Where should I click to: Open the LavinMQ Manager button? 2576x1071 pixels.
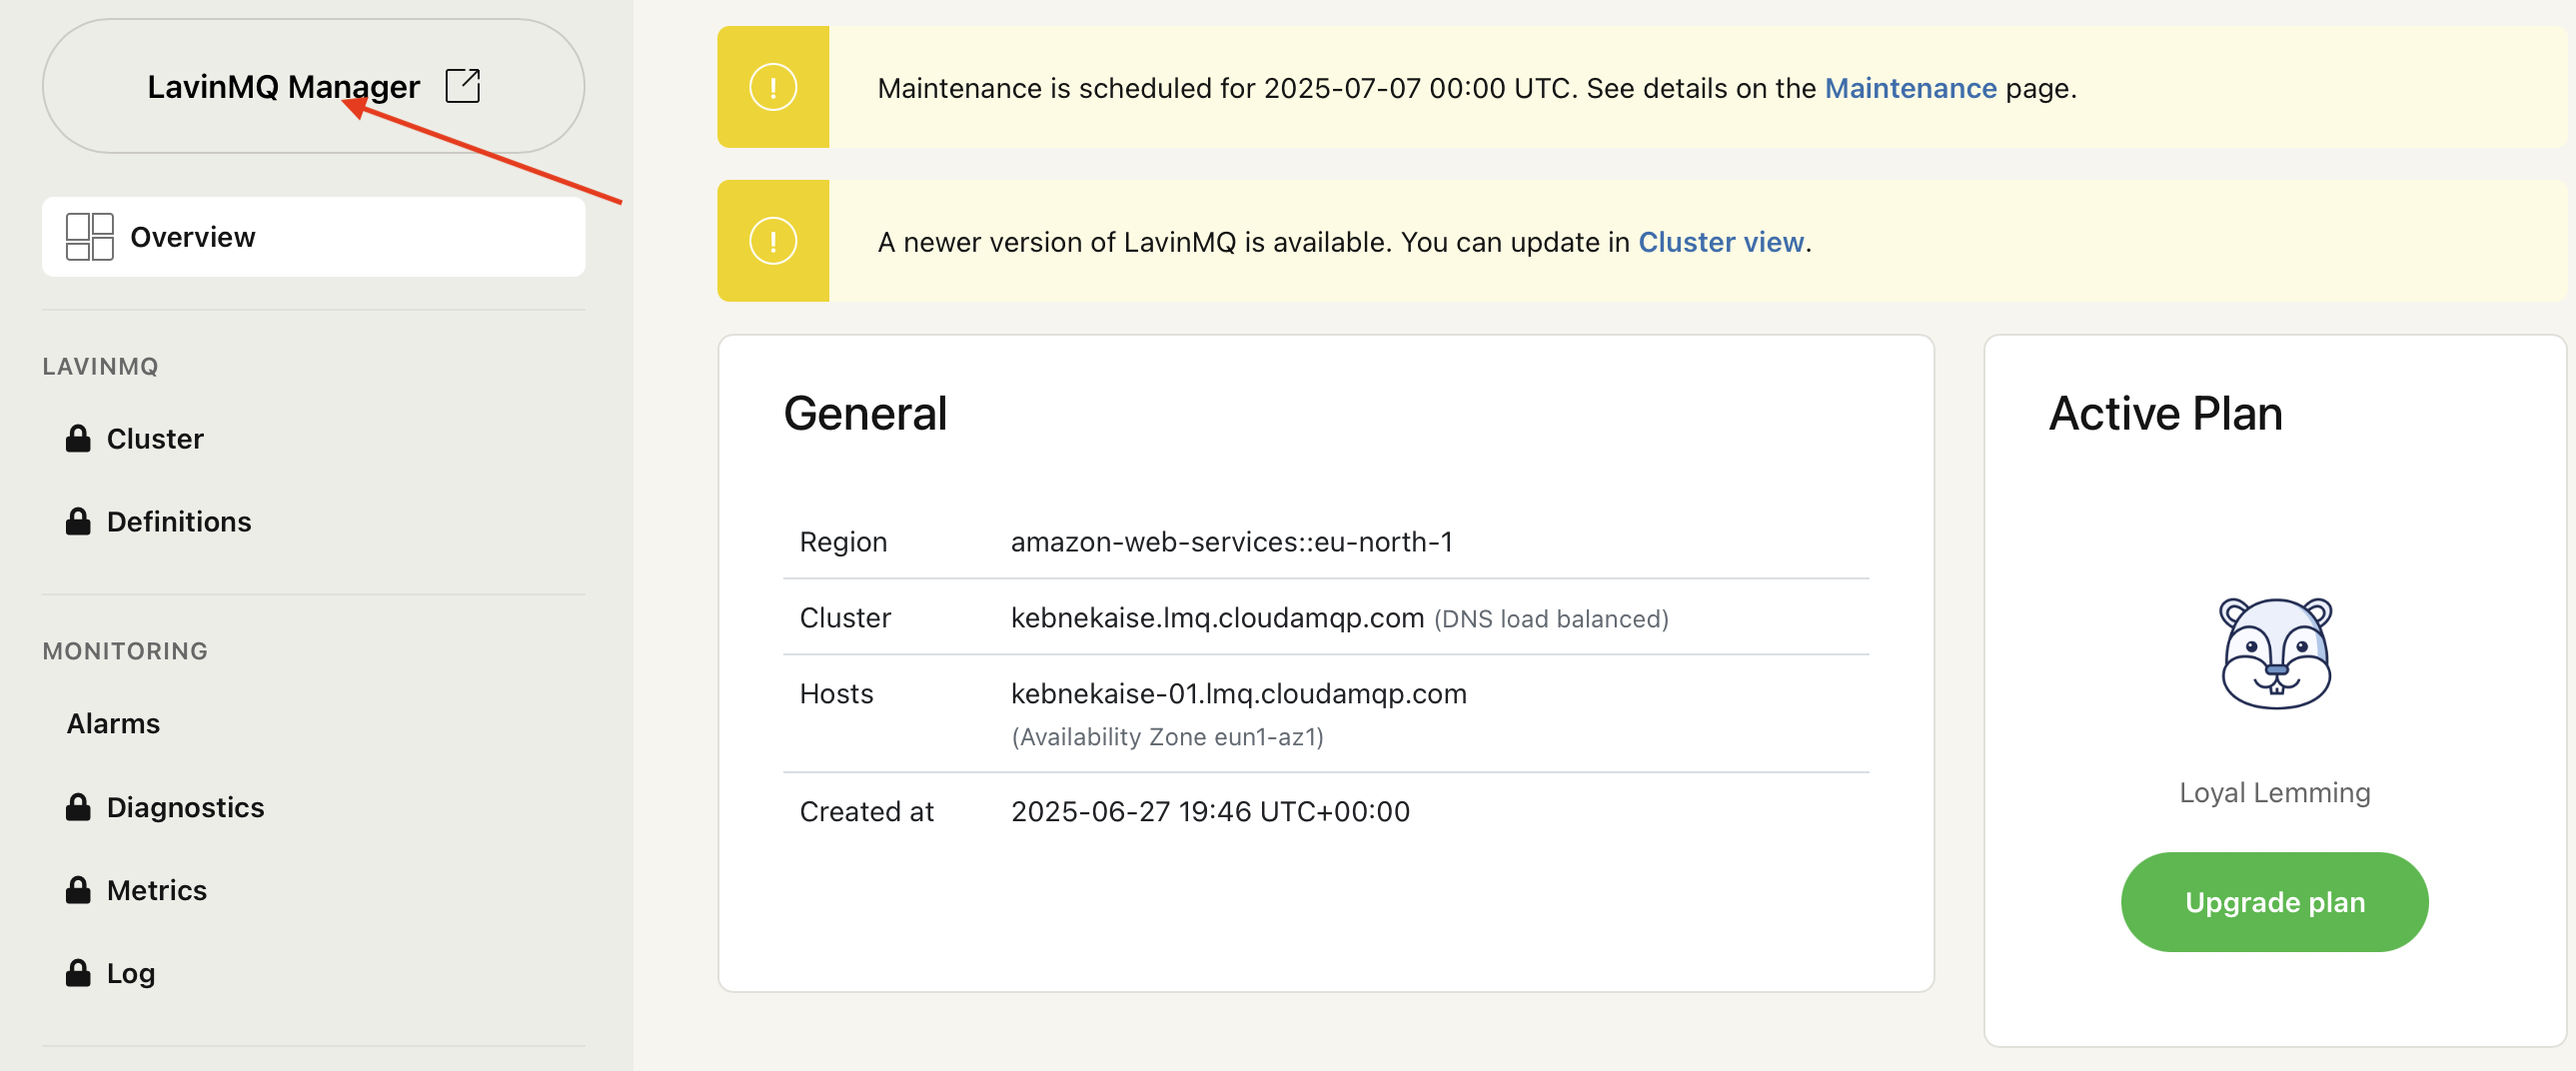coord(313,86)
